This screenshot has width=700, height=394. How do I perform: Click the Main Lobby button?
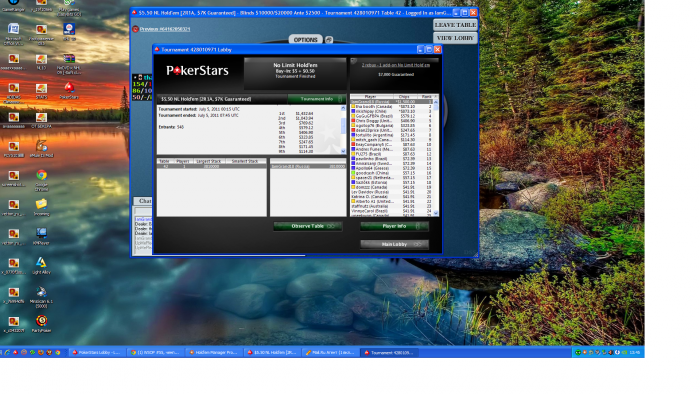click(394, 244)
